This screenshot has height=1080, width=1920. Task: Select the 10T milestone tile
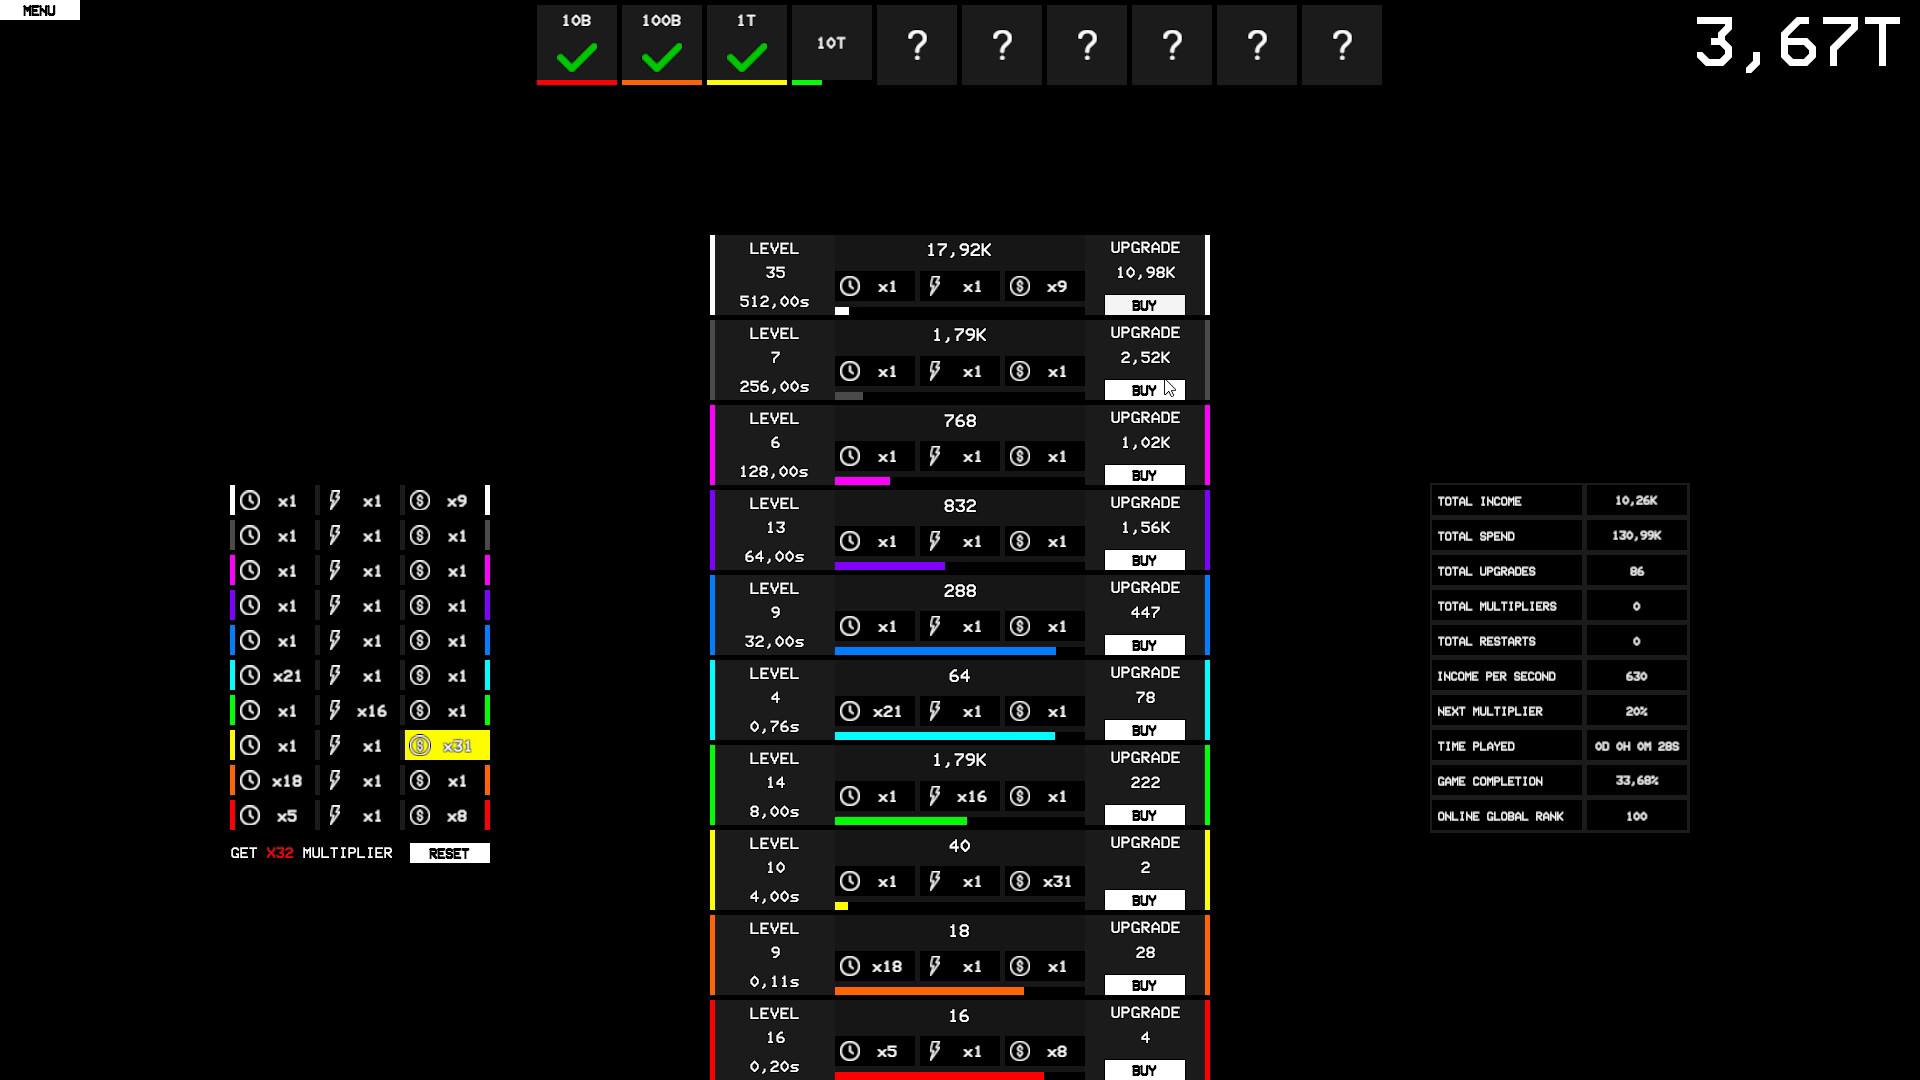click(831, 44)
